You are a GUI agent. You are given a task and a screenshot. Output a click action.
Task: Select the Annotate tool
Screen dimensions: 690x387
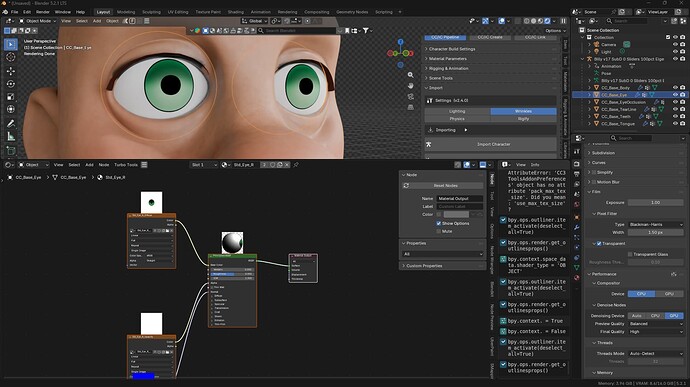(x=11, y=124)
